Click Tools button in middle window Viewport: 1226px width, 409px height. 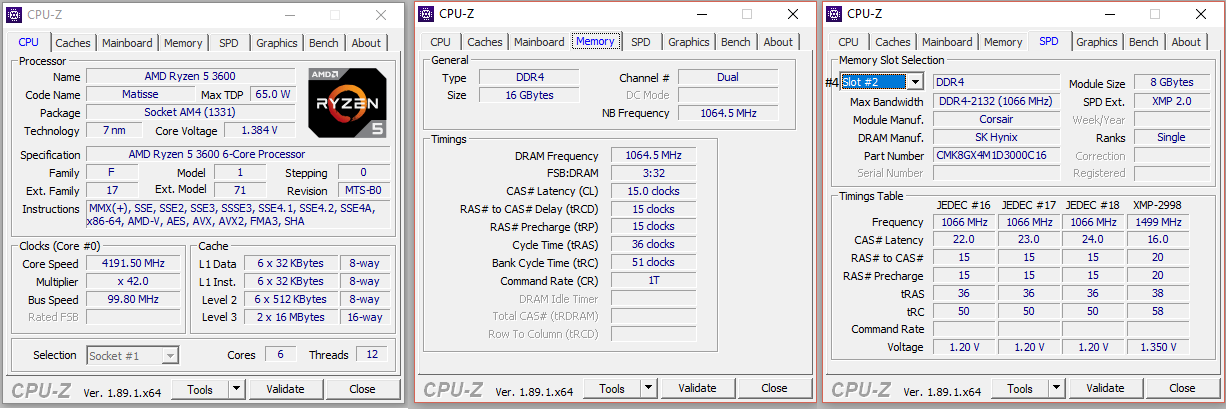(612, 388)
